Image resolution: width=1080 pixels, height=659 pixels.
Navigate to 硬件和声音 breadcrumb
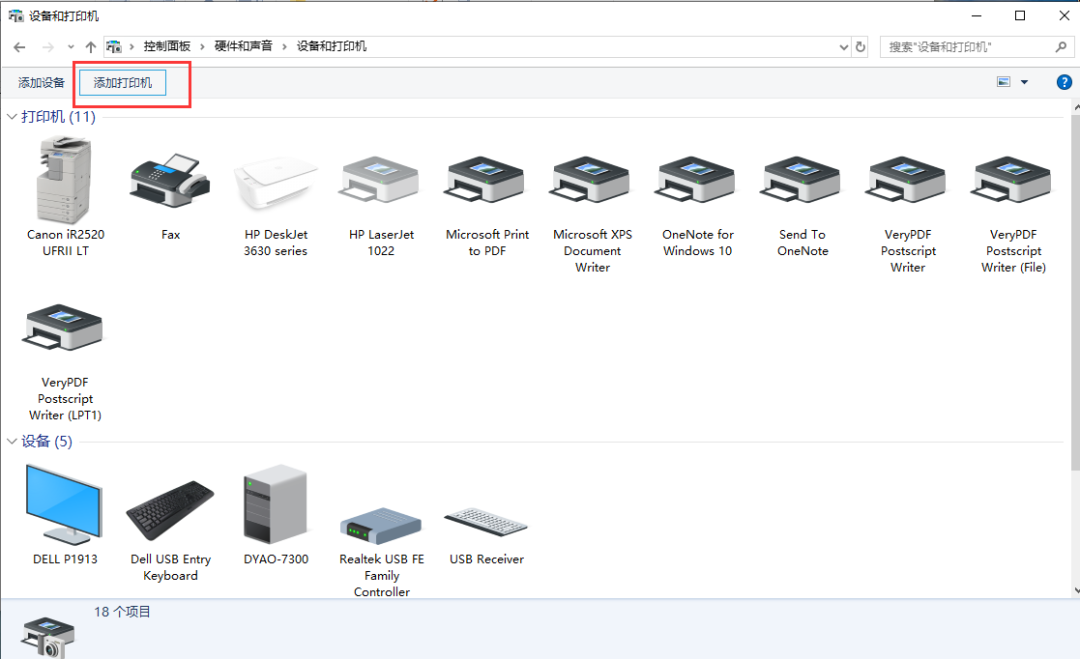[243, 46]
